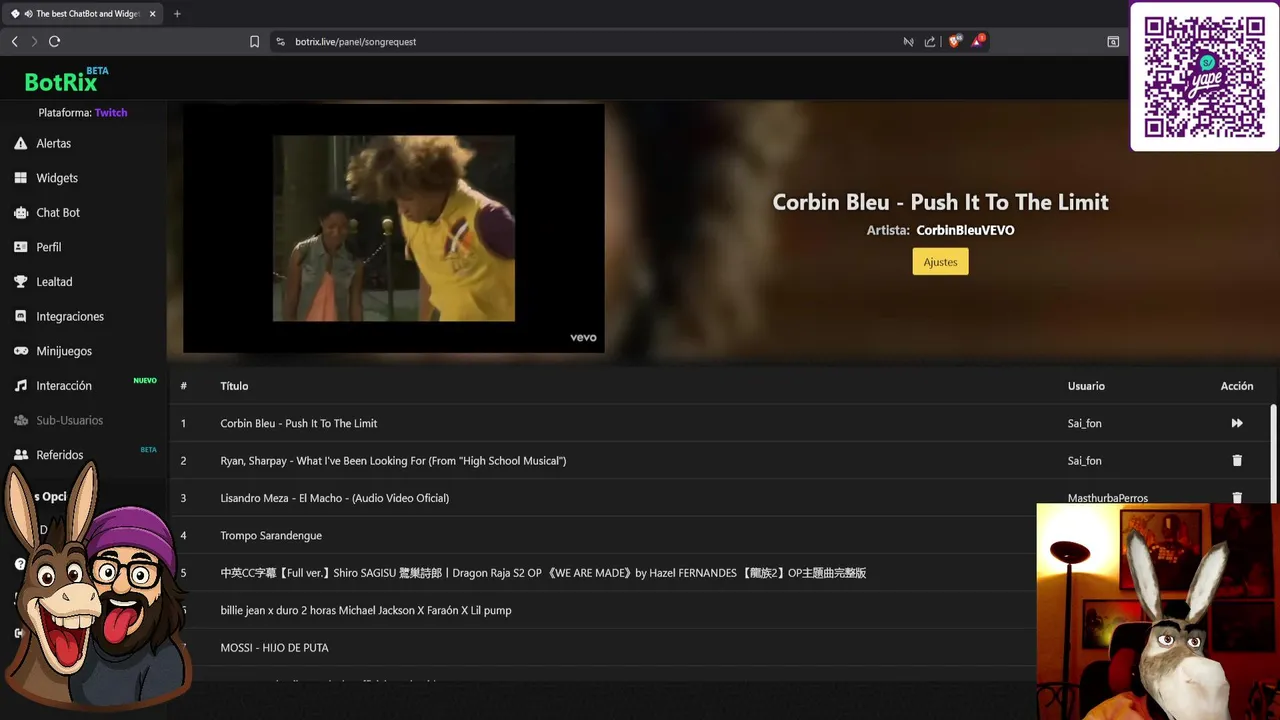Click the address bar icon left of share
The width and height of the screenshot is (1280, 720).
pyautogui.click(x=908, y=42)
